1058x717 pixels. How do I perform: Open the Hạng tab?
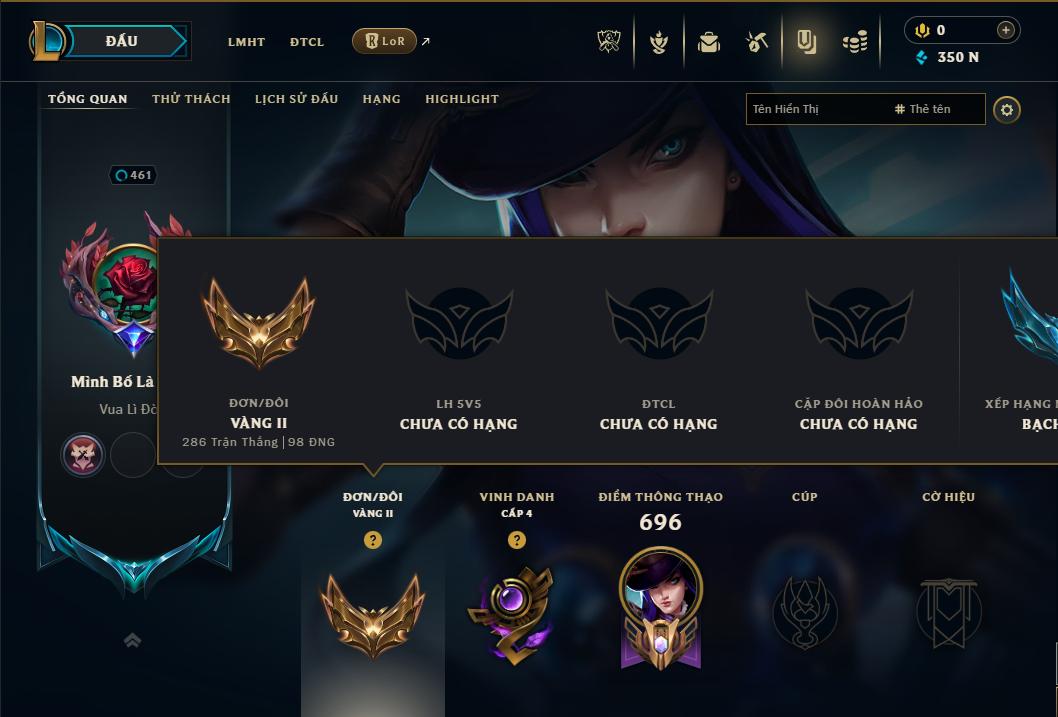click(381, 98)
